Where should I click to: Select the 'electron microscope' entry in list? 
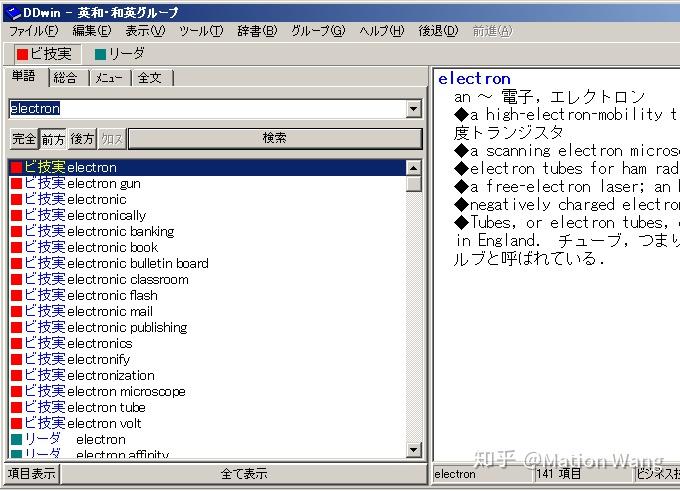tap(126, 391)
